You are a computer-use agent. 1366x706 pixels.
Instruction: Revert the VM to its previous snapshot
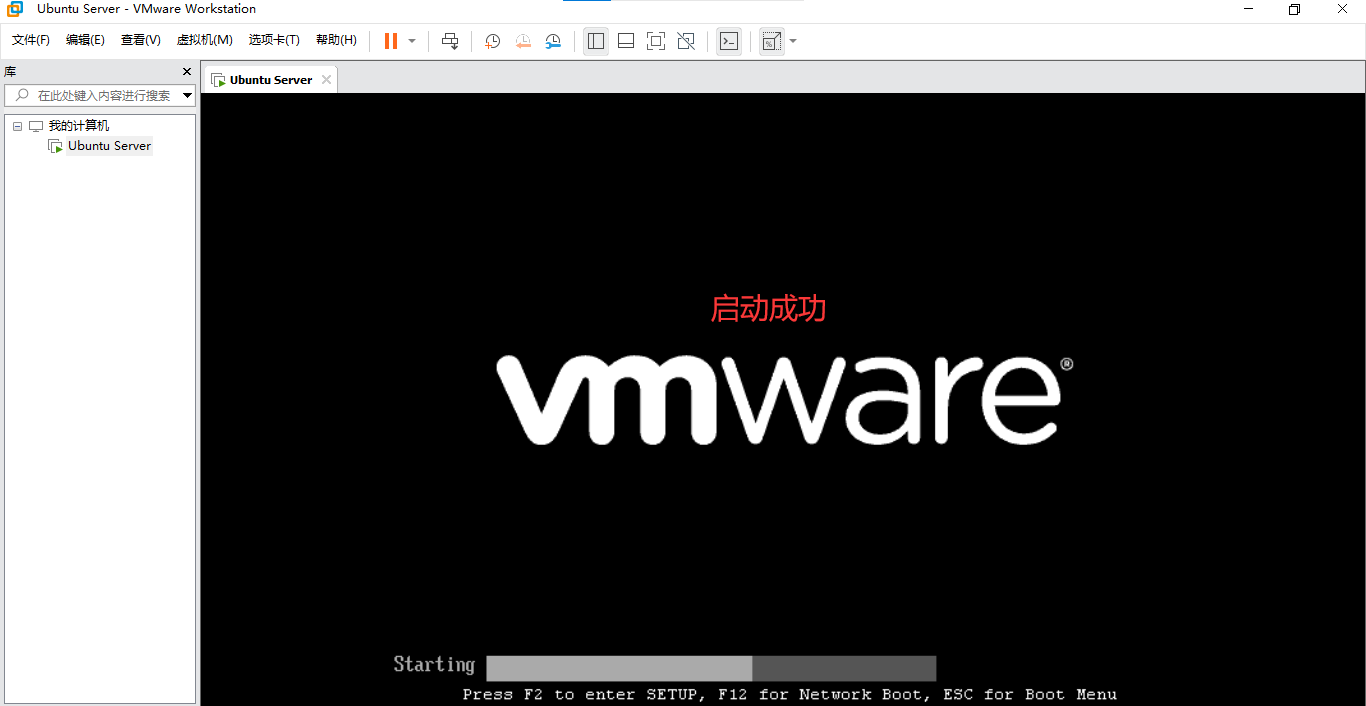click(523, 41)
